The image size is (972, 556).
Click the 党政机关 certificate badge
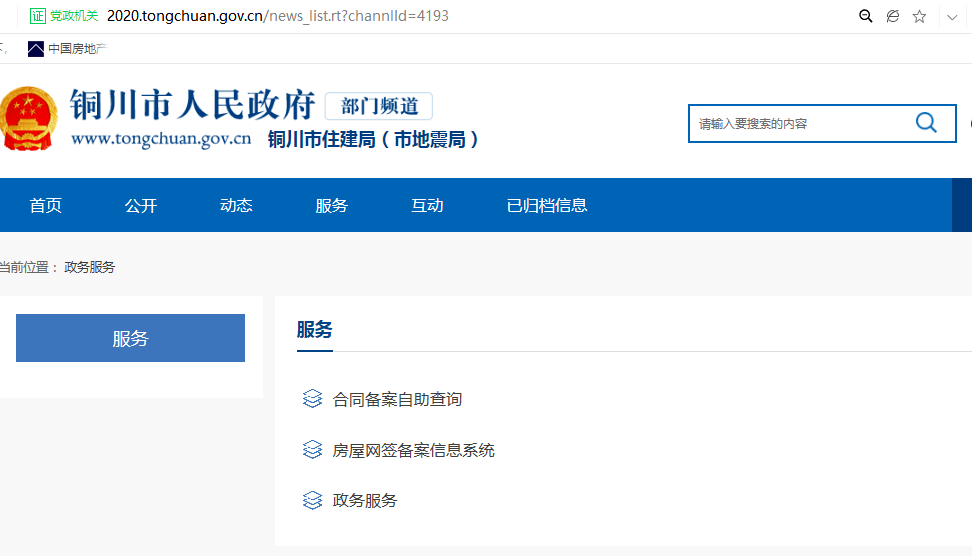pyautogui.click(x=64, y=16)
